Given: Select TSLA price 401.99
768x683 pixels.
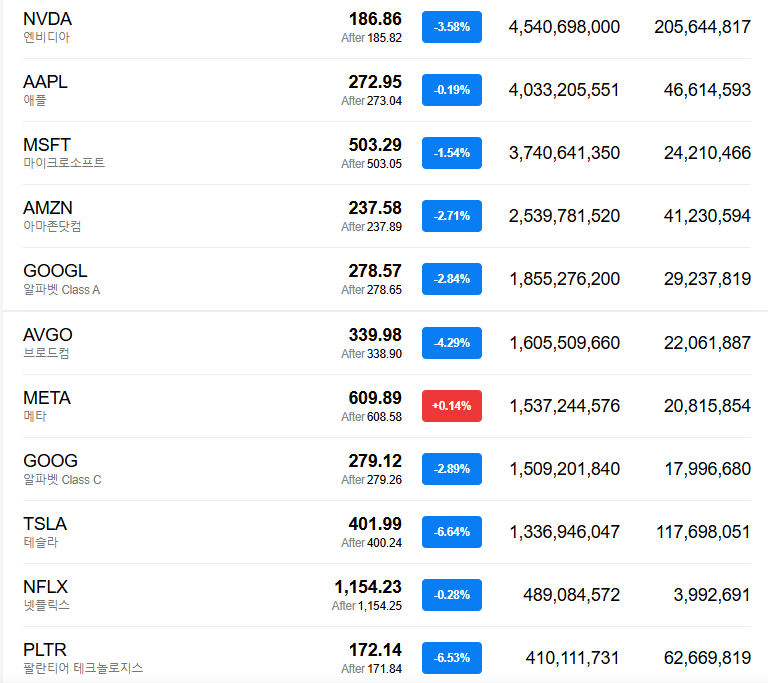Looking at the screenshot, I should [375, 524].
